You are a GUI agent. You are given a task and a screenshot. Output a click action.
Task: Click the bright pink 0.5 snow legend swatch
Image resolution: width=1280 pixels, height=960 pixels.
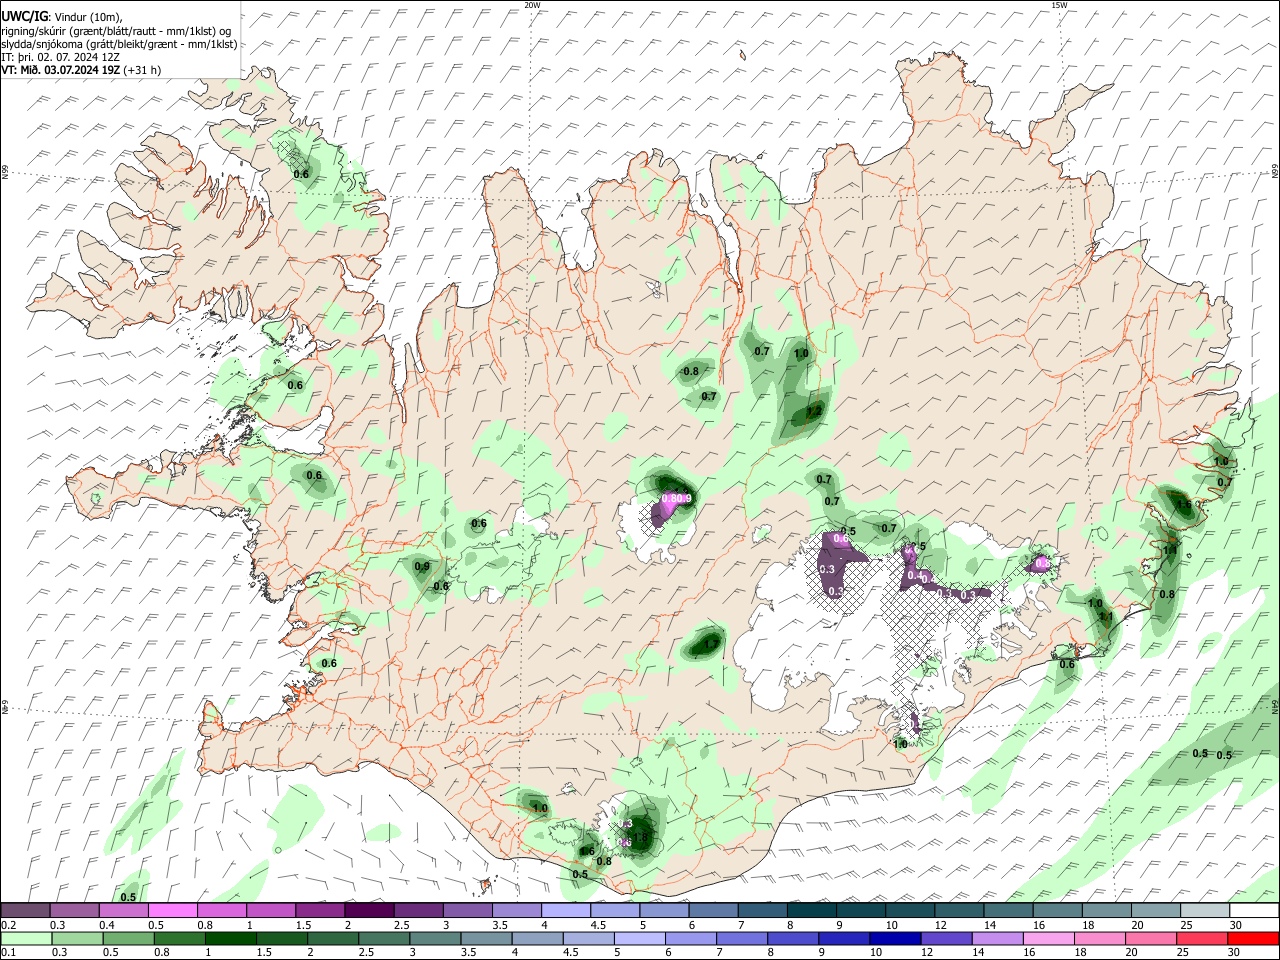click(173, 911)
